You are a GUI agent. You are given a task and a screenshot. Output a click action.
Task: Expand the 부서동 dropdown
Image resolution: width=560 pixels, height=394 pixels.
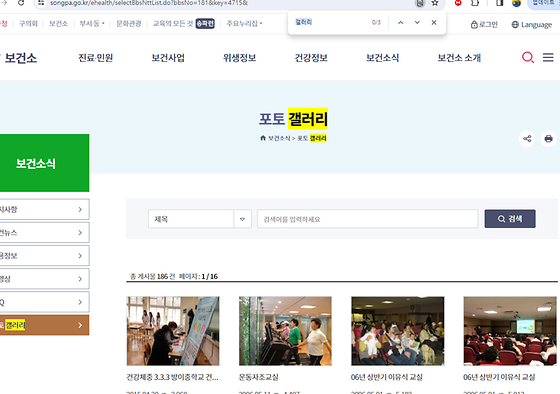click(x=92, y=24)
